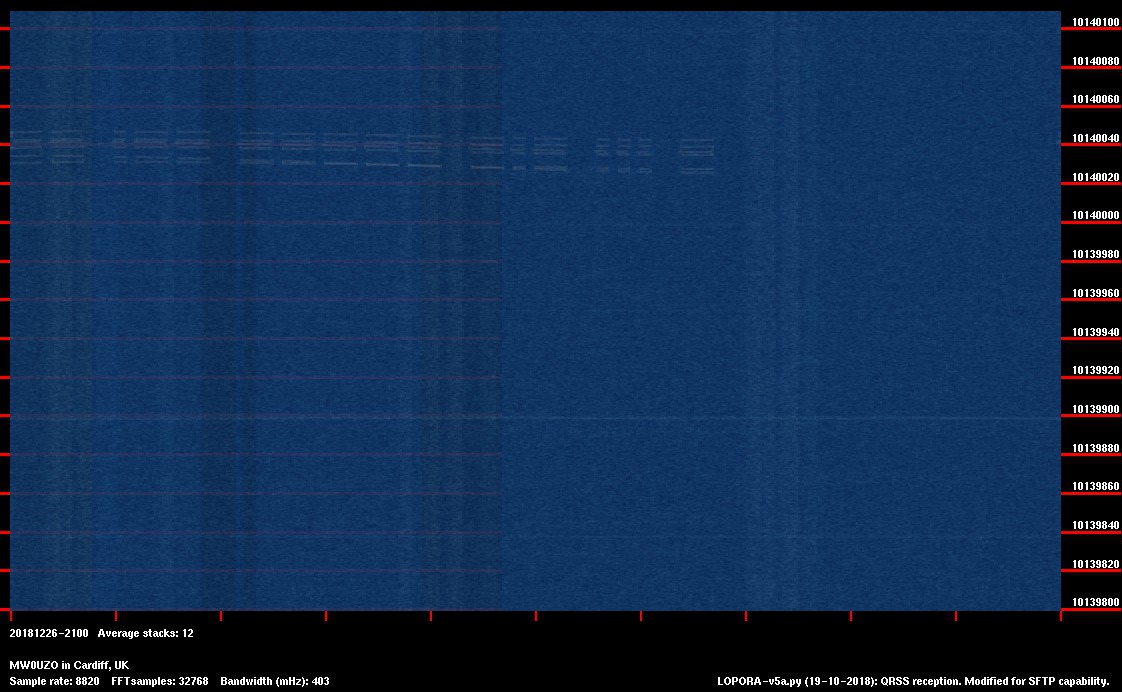This screenshot has width=1122, height=692.
Task: Select the 'MW0UZO in Cardiff, UK' caption
Action: click(x=69, y=665)
